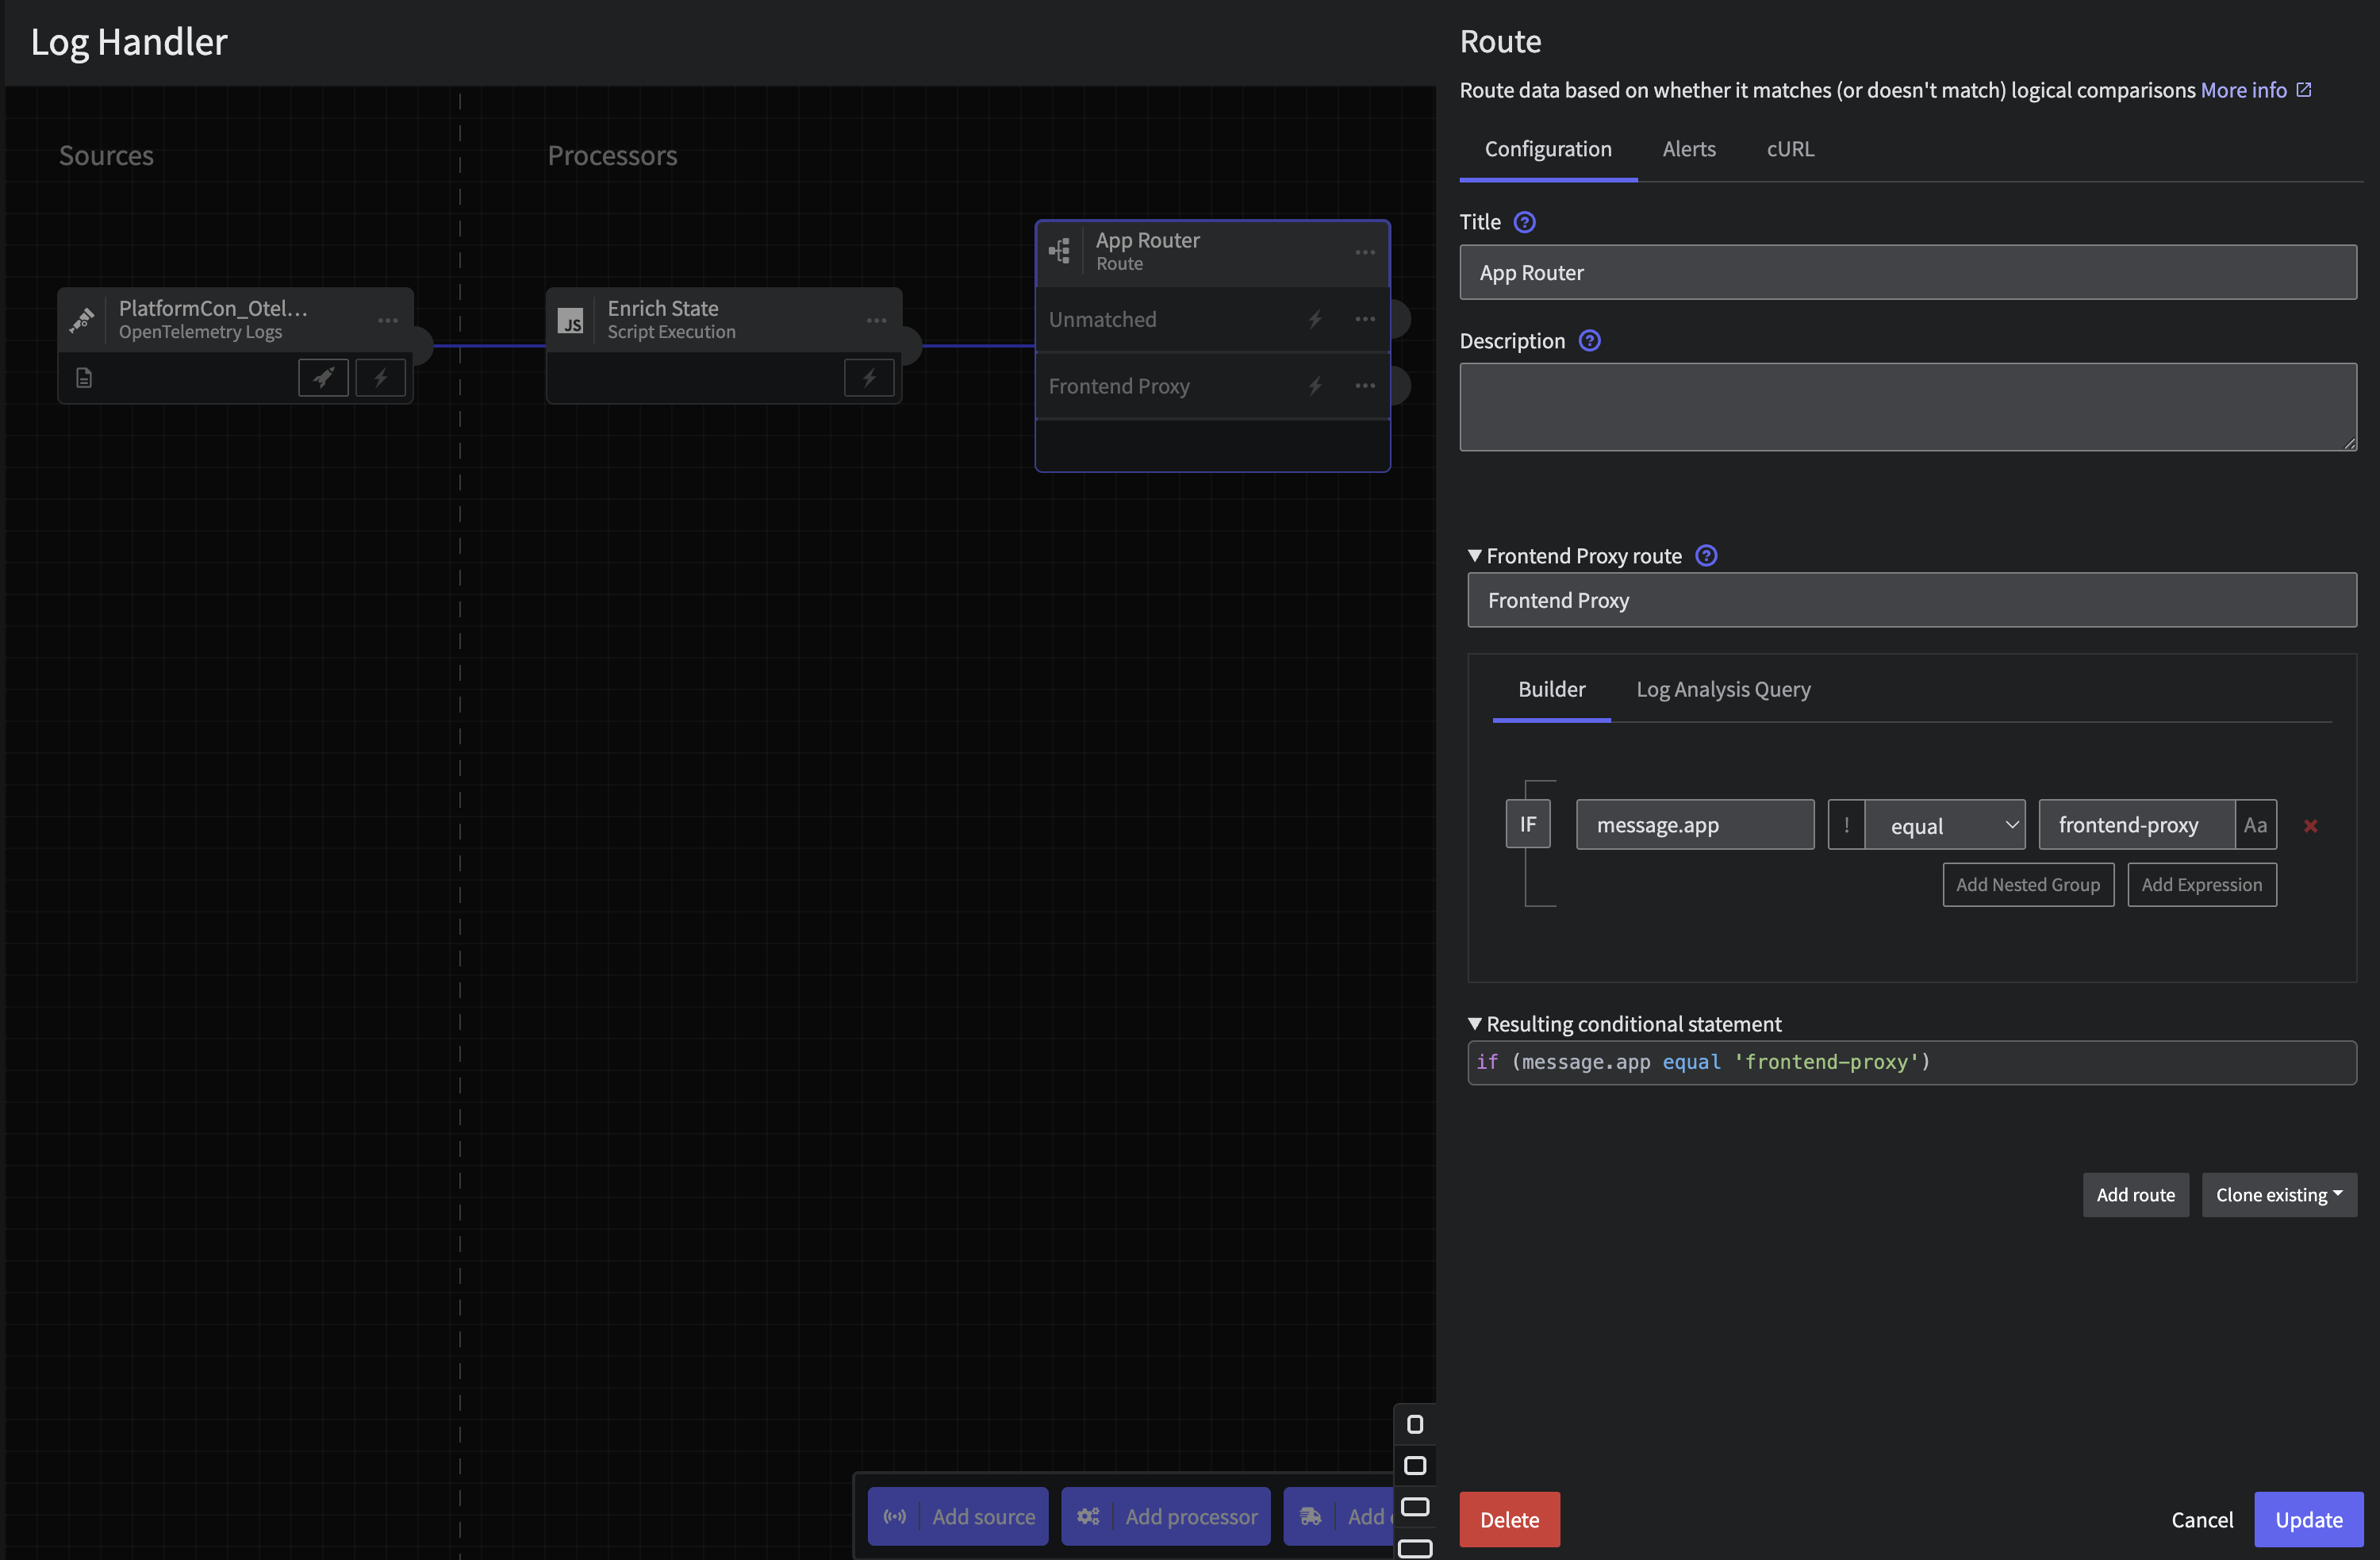Collapse the Resulting conditional statement section

(x=1474, y=1023)
